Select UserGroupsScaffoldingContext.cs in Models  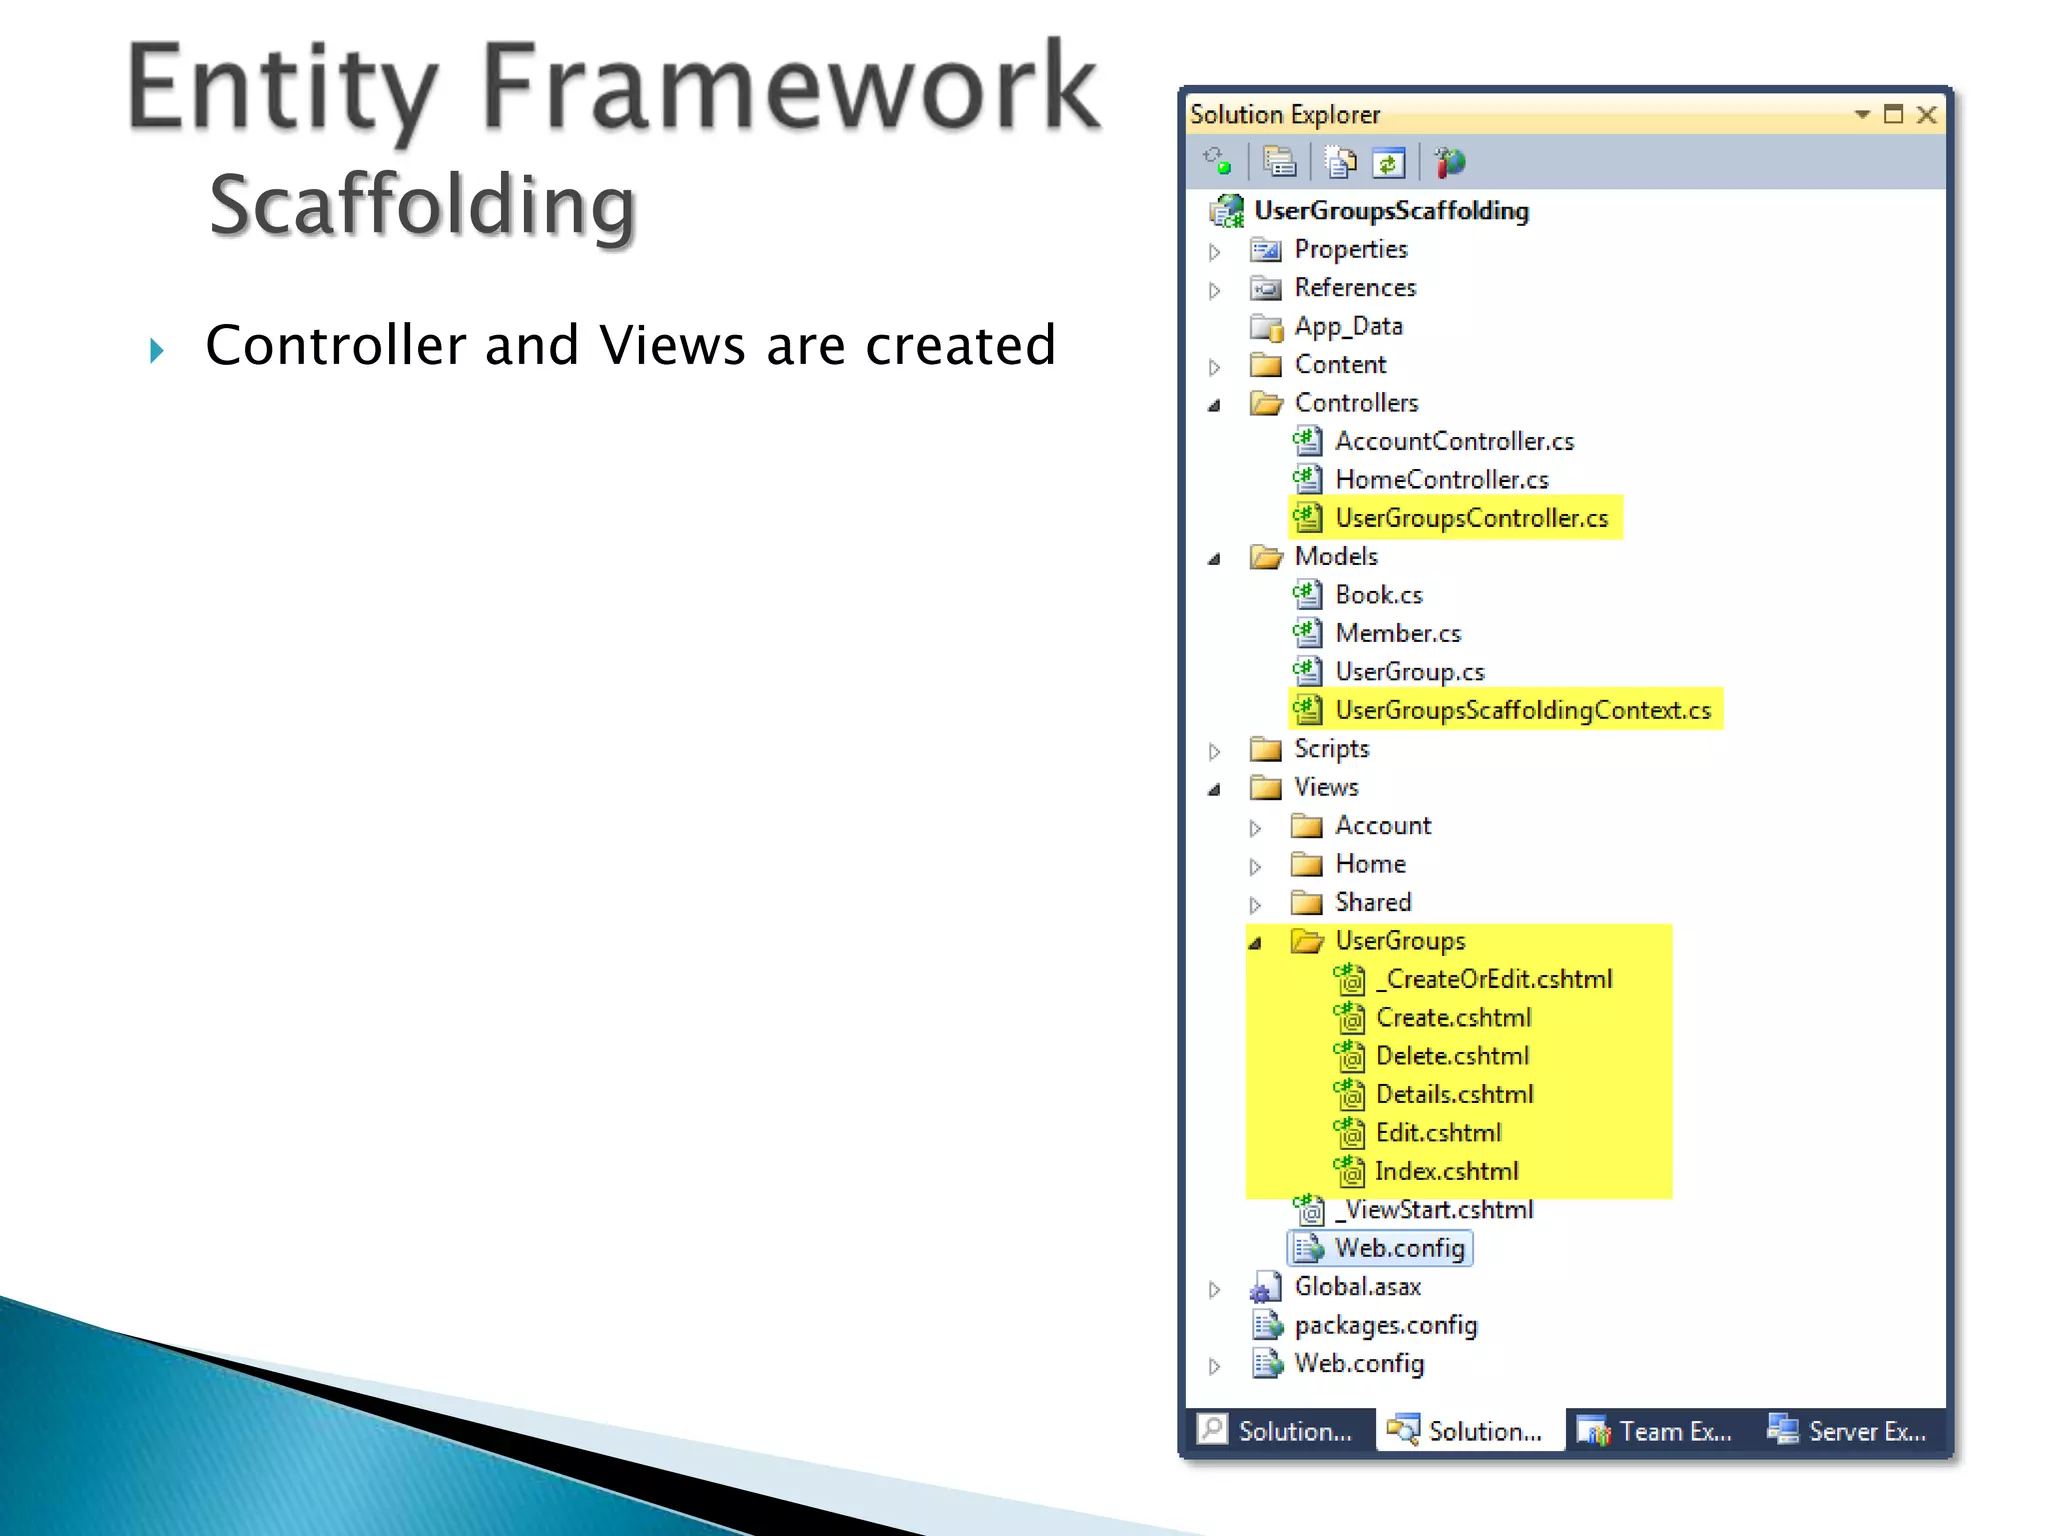1522,710
